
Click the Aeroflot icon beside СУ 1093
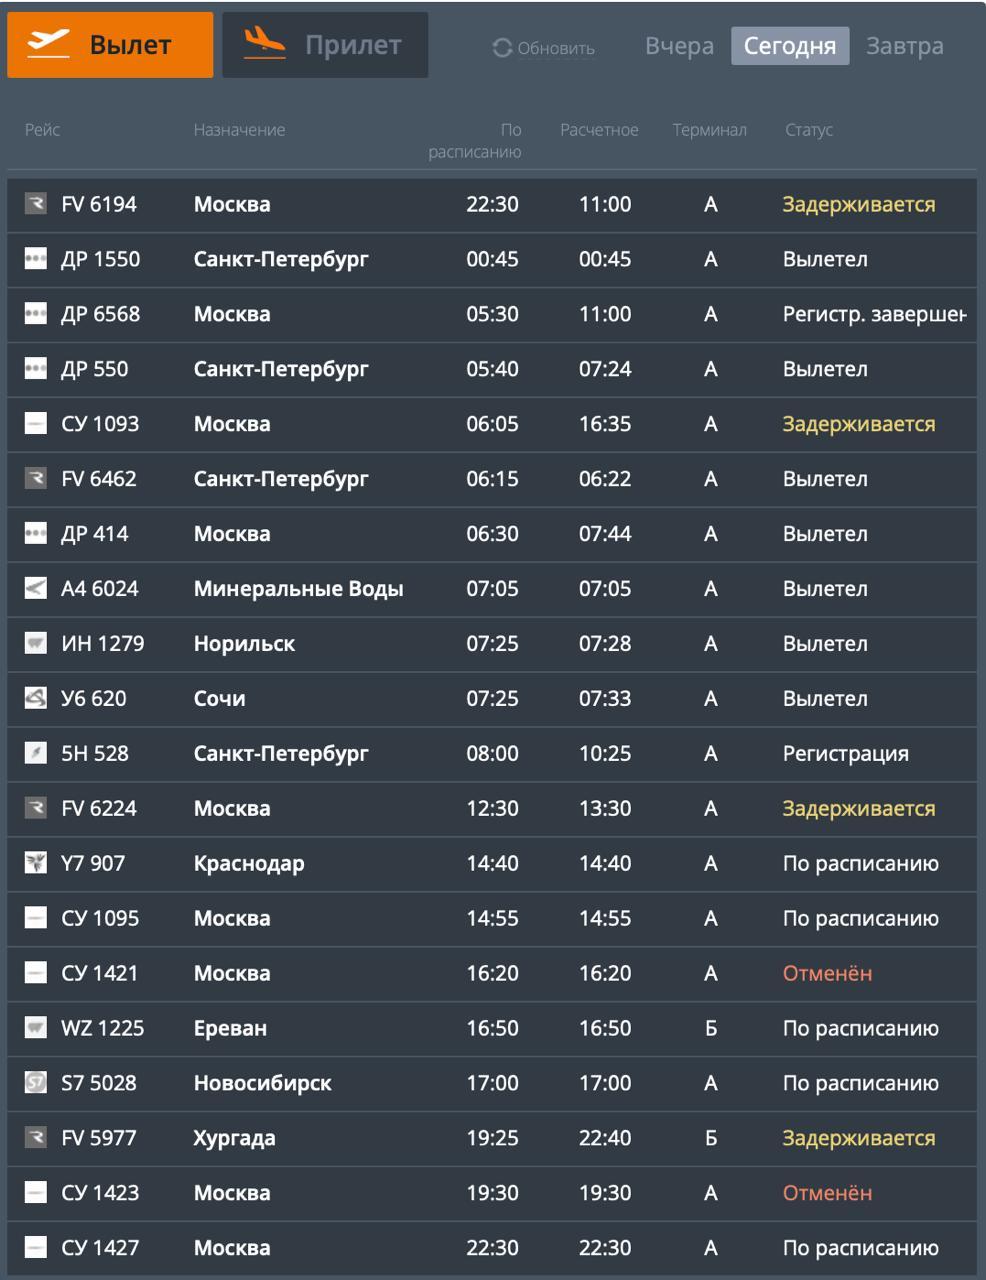coord(36,424)
